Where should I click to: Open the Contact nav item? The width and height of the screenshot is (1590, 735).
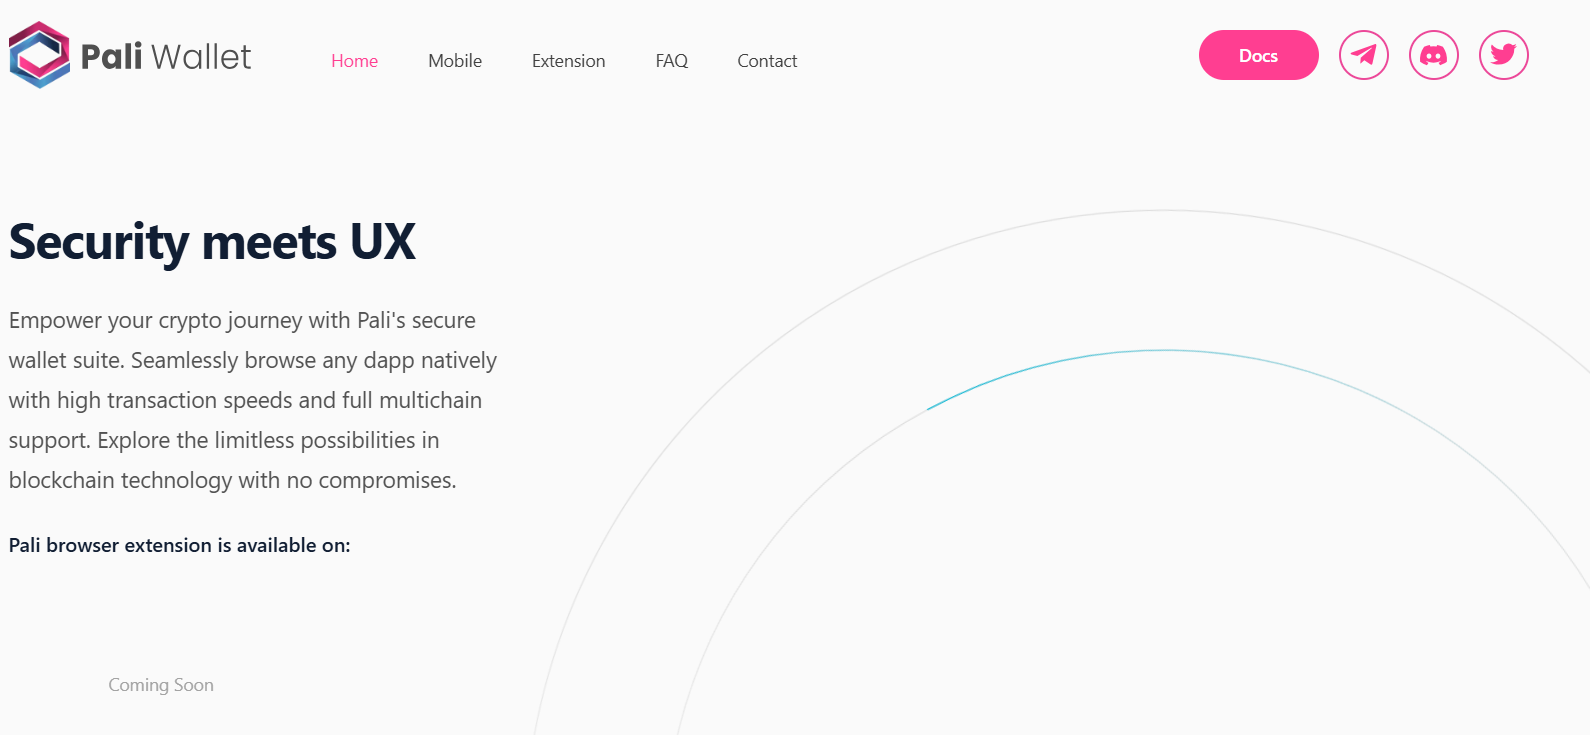pos(767,61)
